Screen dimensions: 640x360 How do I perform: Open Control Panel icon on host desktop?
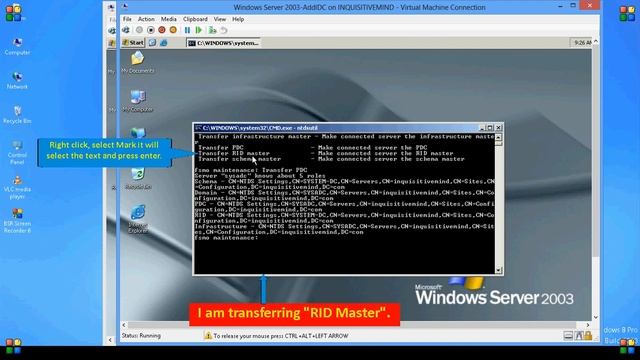(x=17, y=152)
